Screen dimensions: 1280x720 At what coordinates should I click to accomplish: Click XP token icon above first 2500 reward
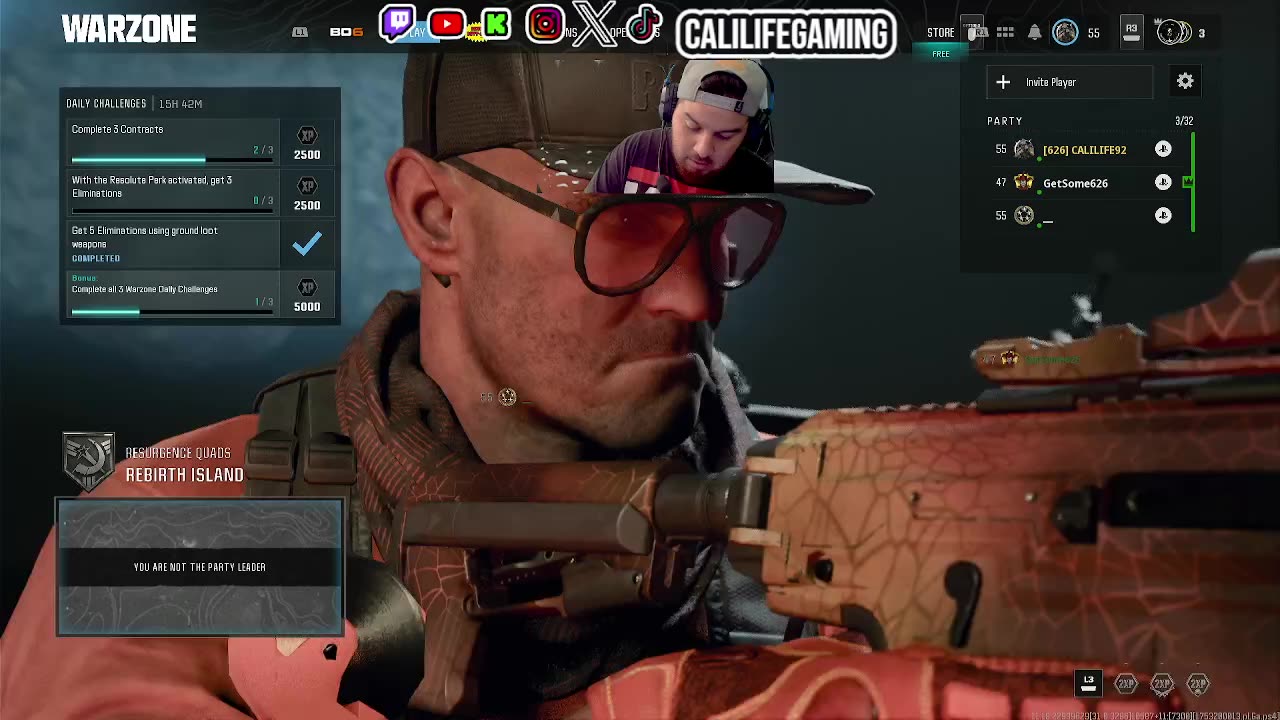point(307,135)
